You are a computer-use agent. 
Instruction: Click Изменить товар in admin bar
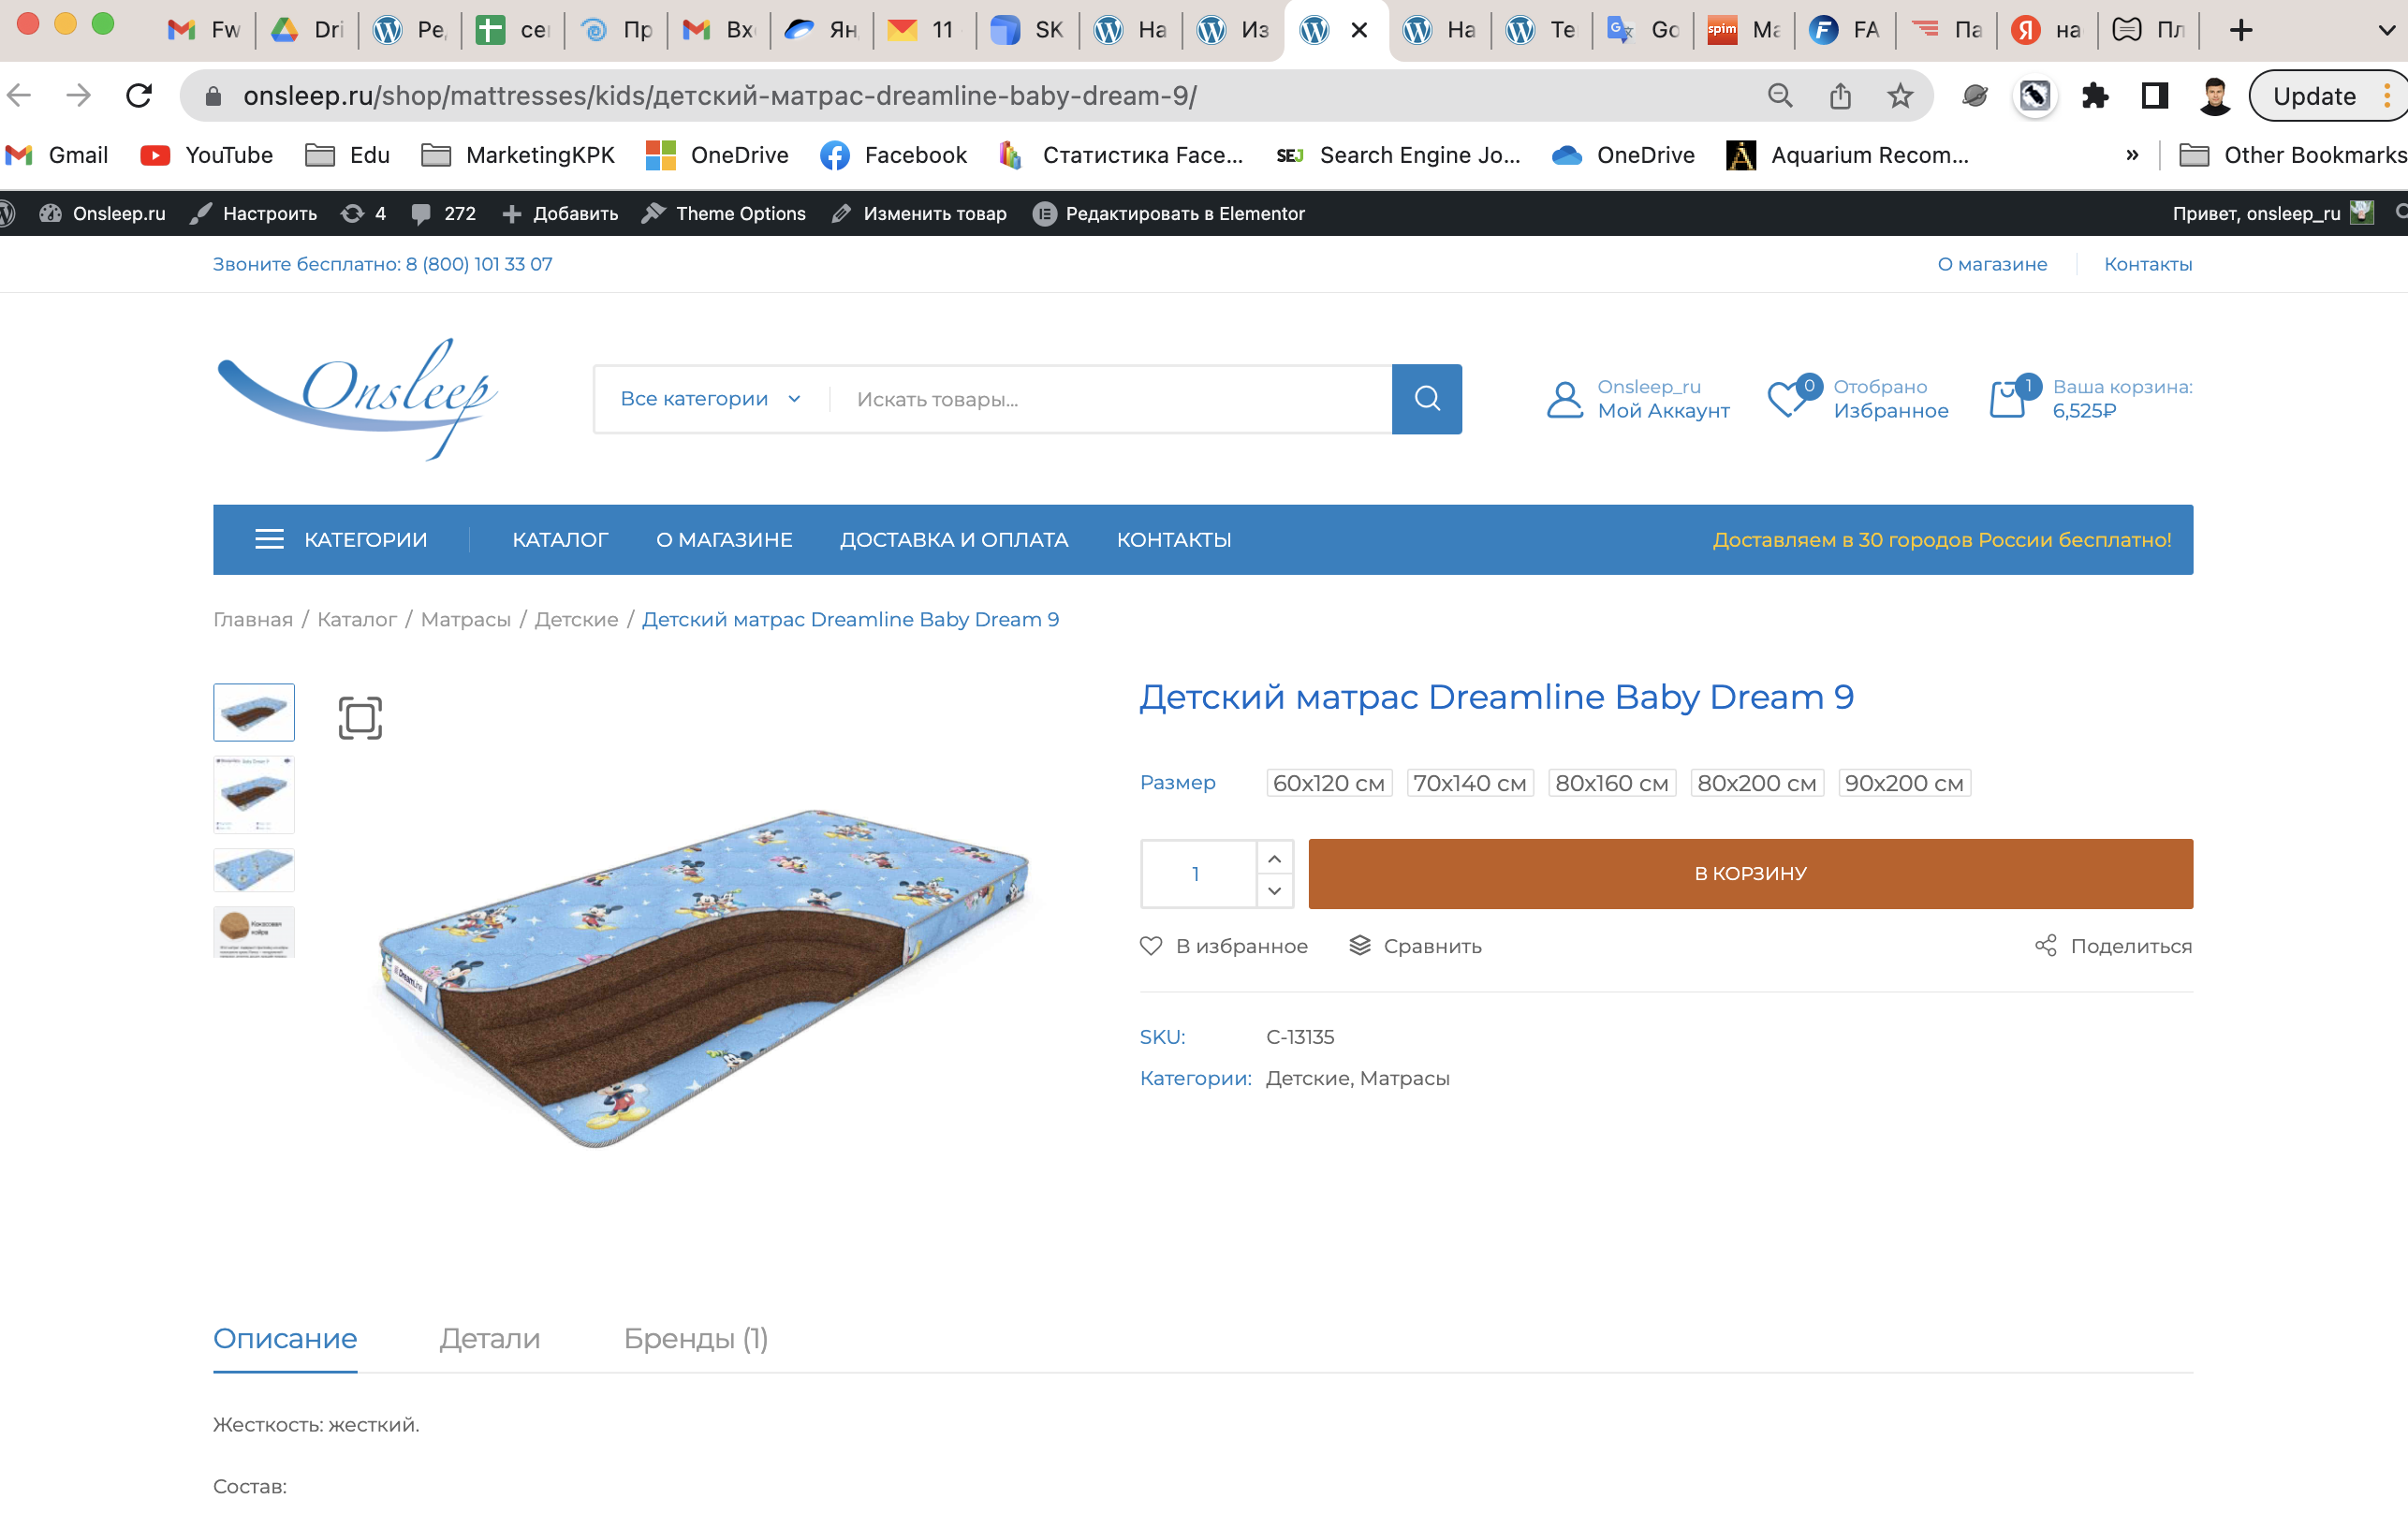pyautogui.click(x=918, y=213)
